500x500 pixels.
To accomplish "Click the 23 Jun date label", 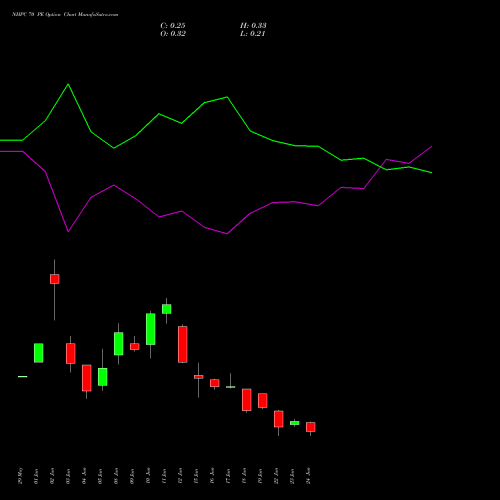I will (292, 476).
